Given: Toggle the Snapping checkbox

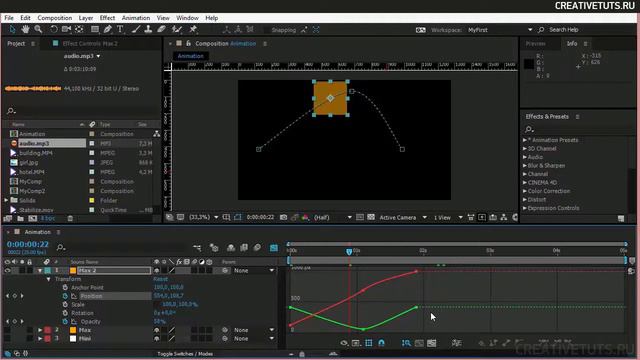Looking at the screenshot, I should pyautogui.click(x=267, y=30).
